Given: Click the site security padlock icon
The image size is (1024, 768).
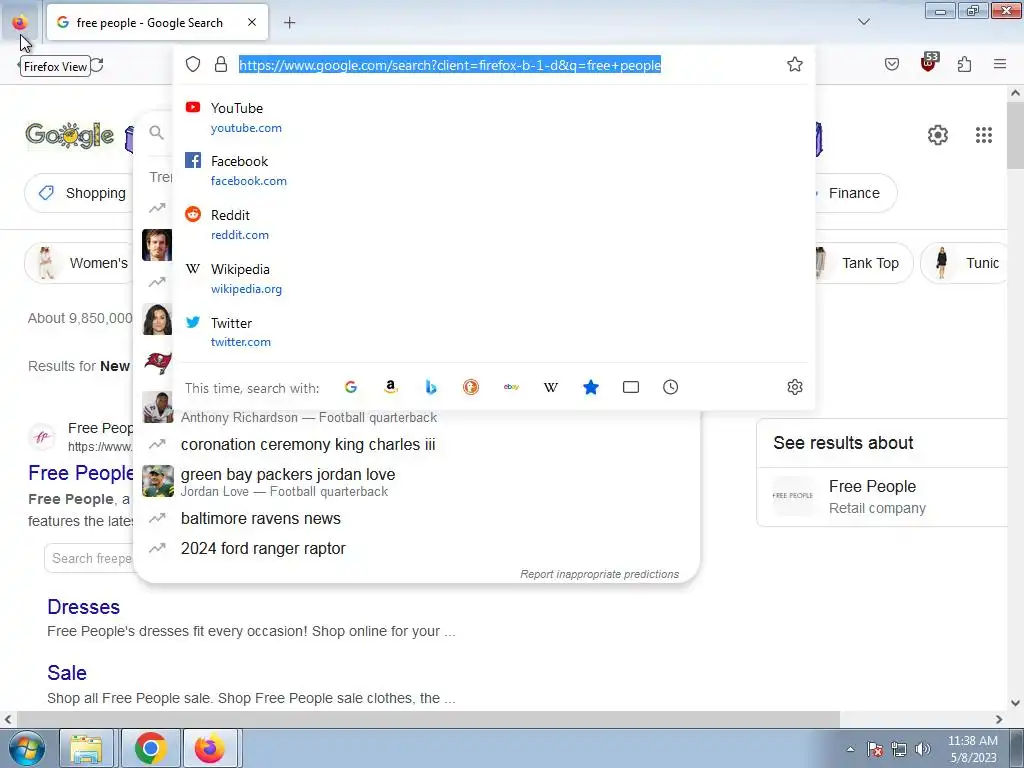Looking at the screenshot, I should (x=221, y=64).
